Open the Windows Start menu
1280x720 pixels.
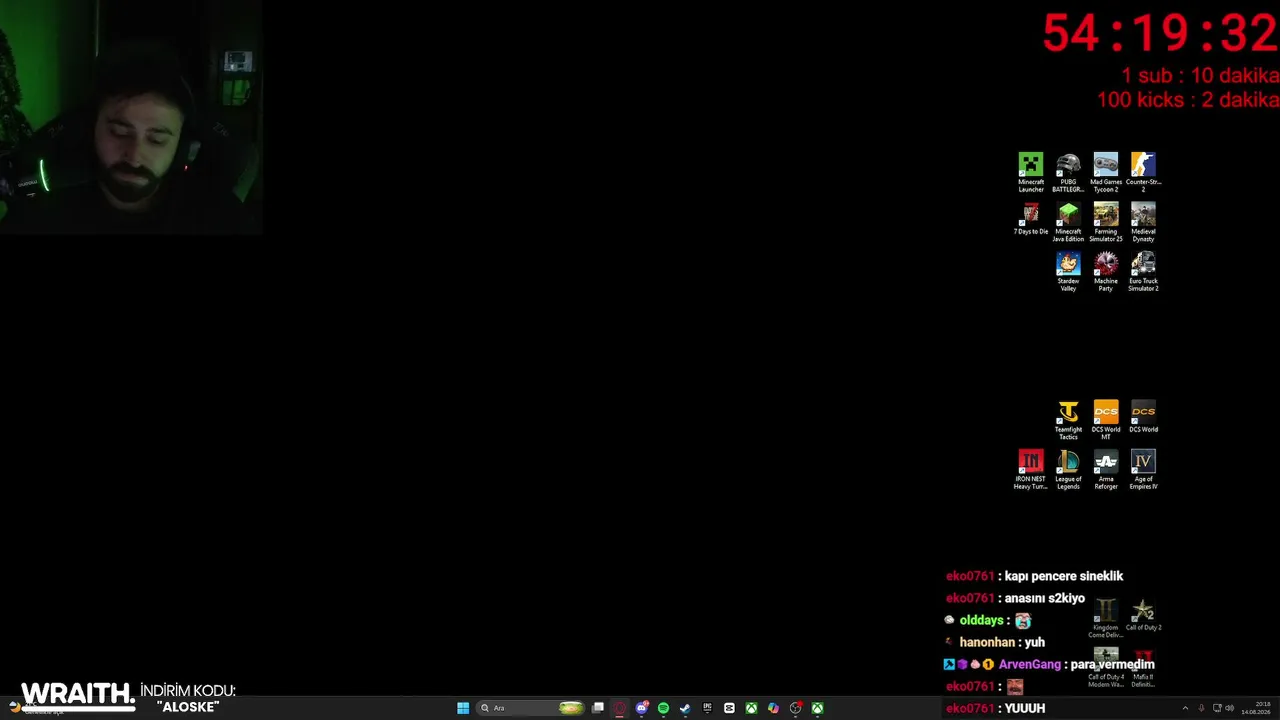[x=463, y=708]
